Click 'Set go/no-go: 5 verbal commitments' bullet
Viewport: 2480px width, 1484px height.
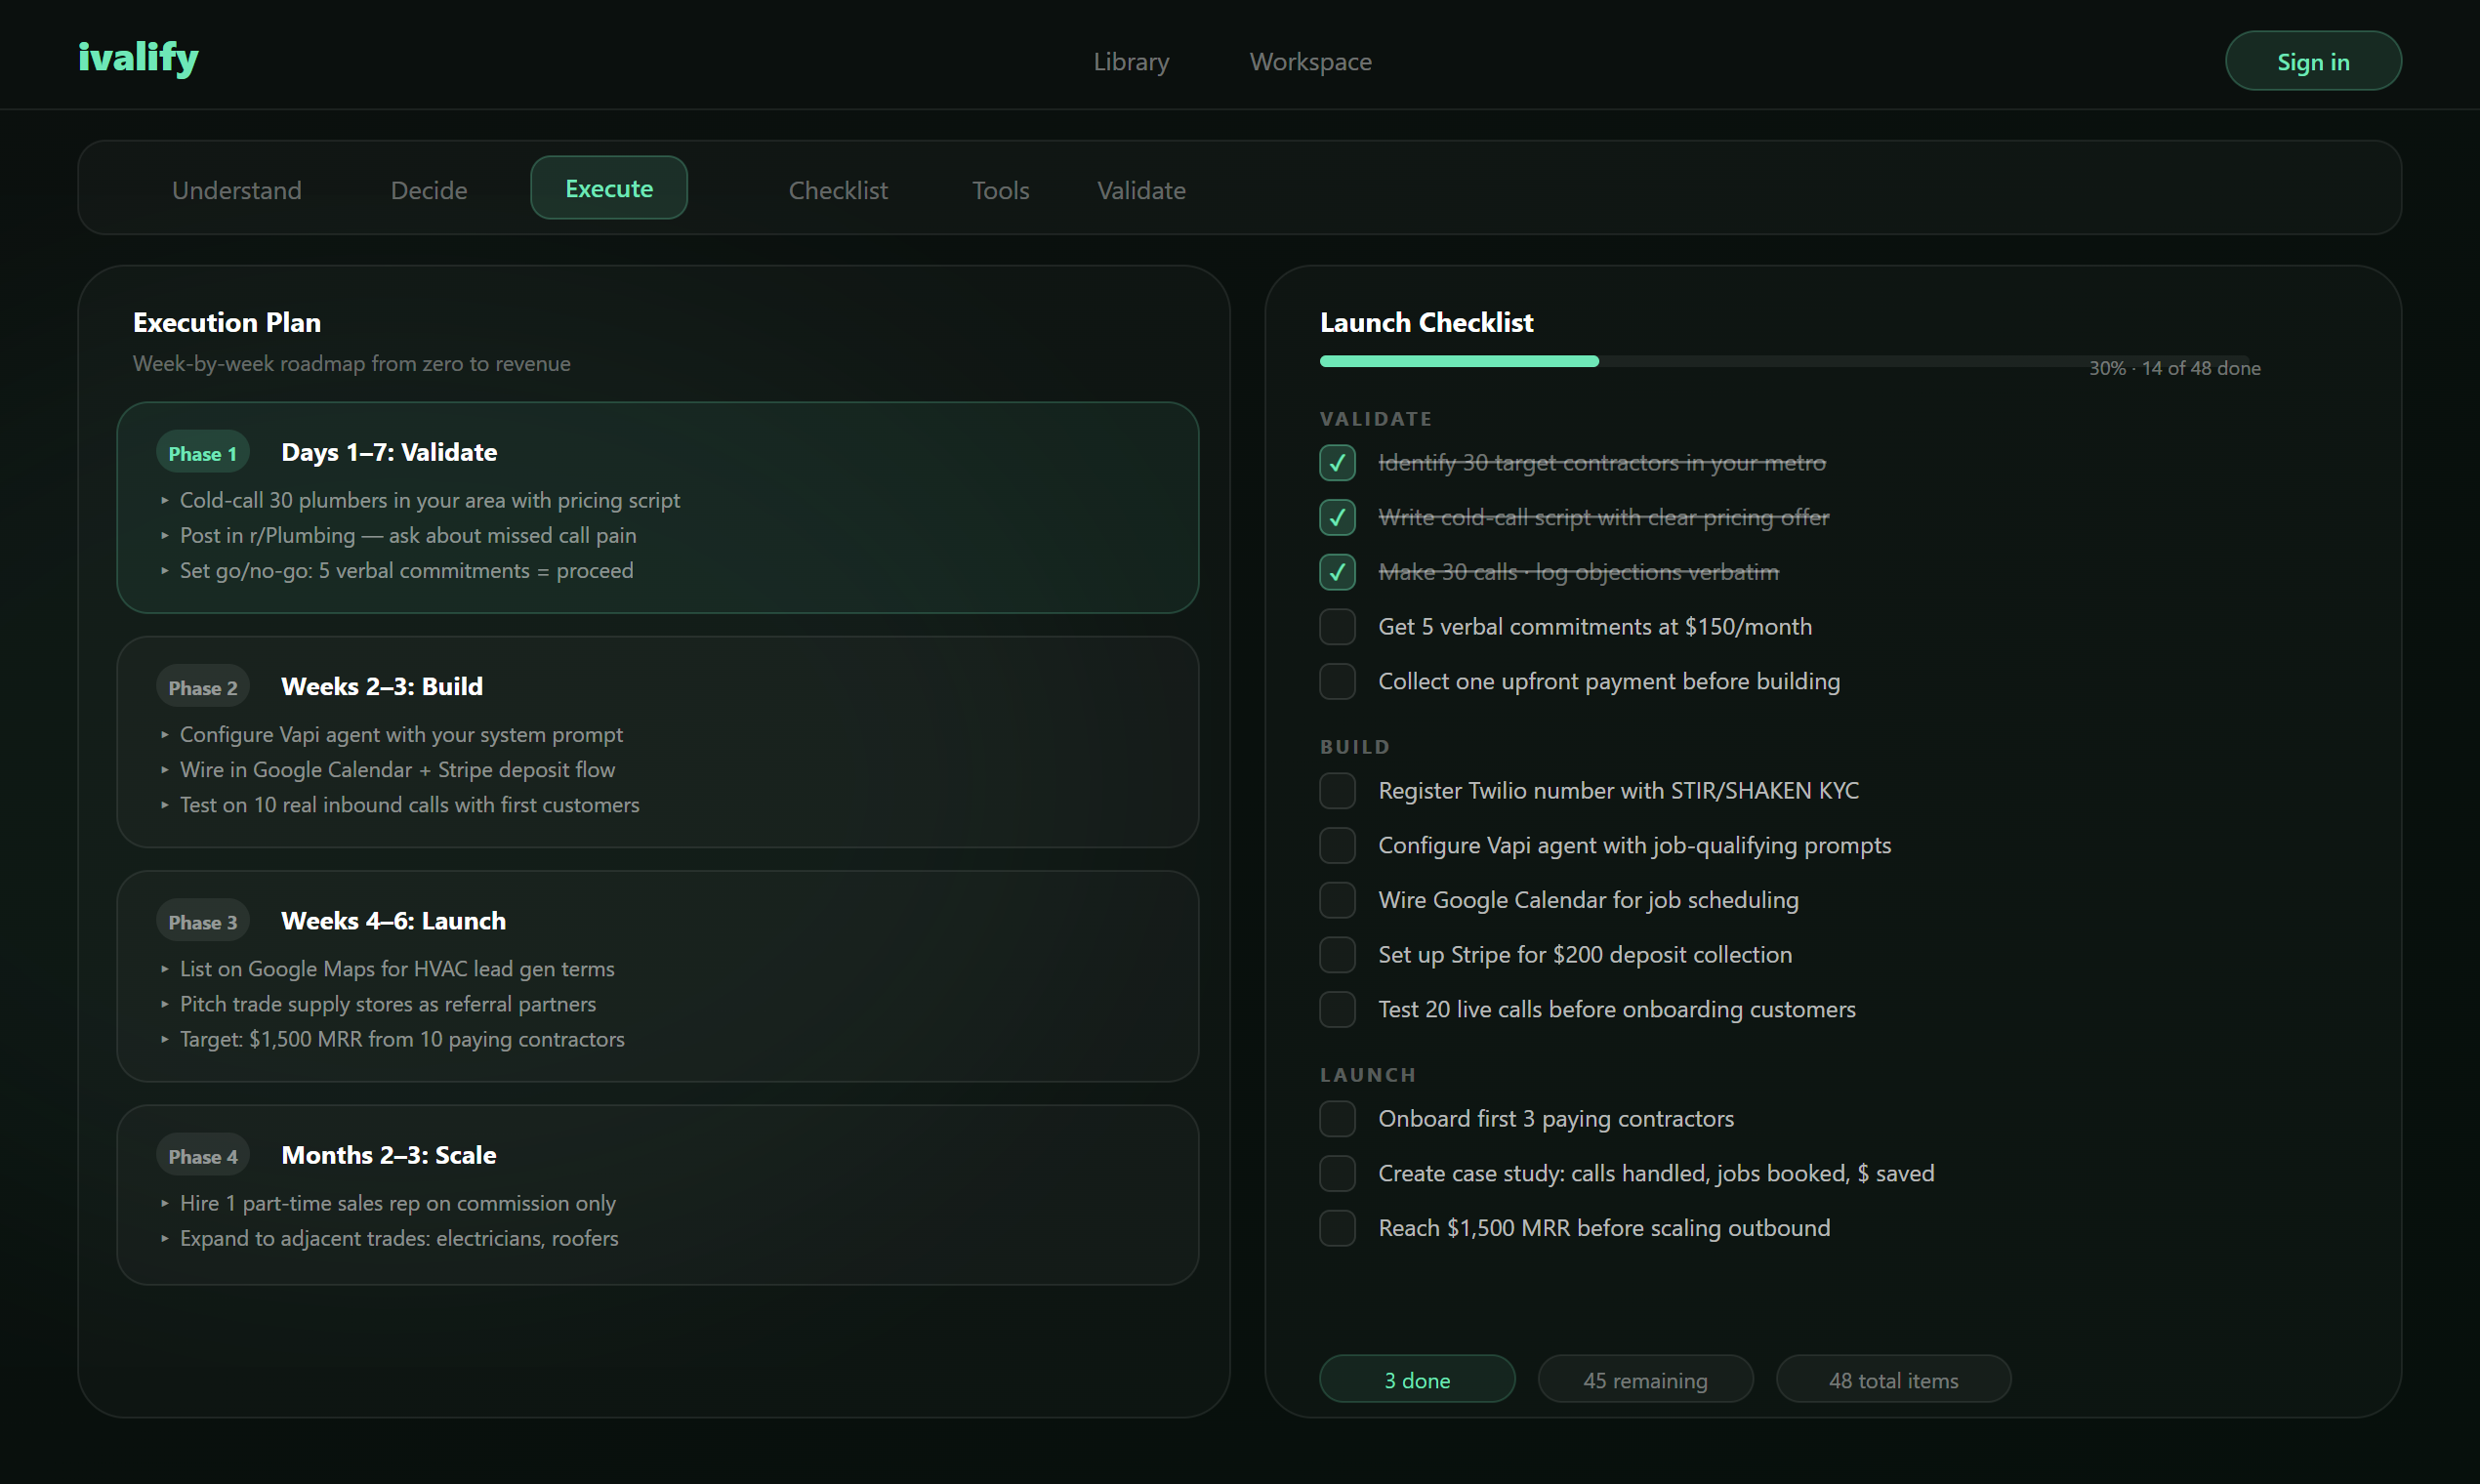(406, 571)
